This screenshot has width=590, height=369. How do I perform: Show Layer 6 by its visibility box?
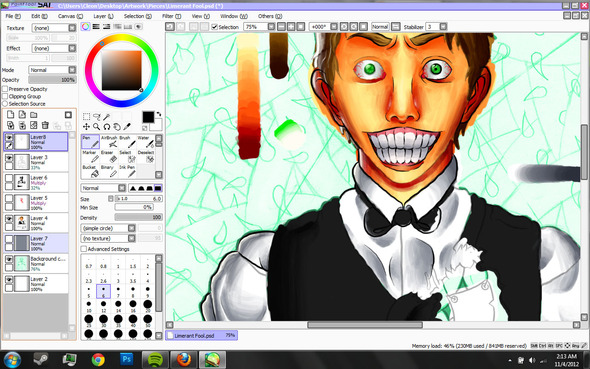point(9,178)
